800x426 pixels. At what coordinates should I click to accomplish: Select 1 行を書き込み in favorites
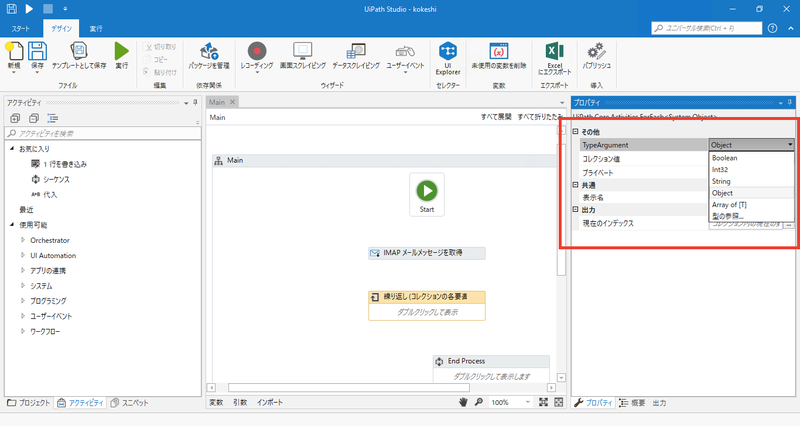pyautogui.click(x=59, y=164)
